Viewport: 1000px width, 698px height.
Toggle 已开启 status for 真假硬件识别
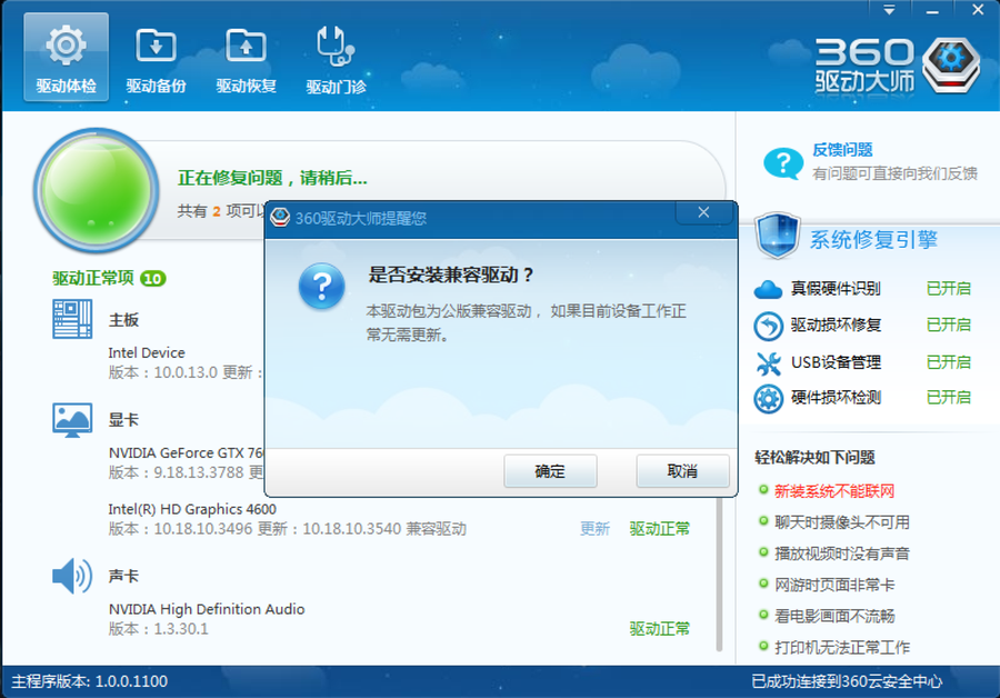coord(948,288)
